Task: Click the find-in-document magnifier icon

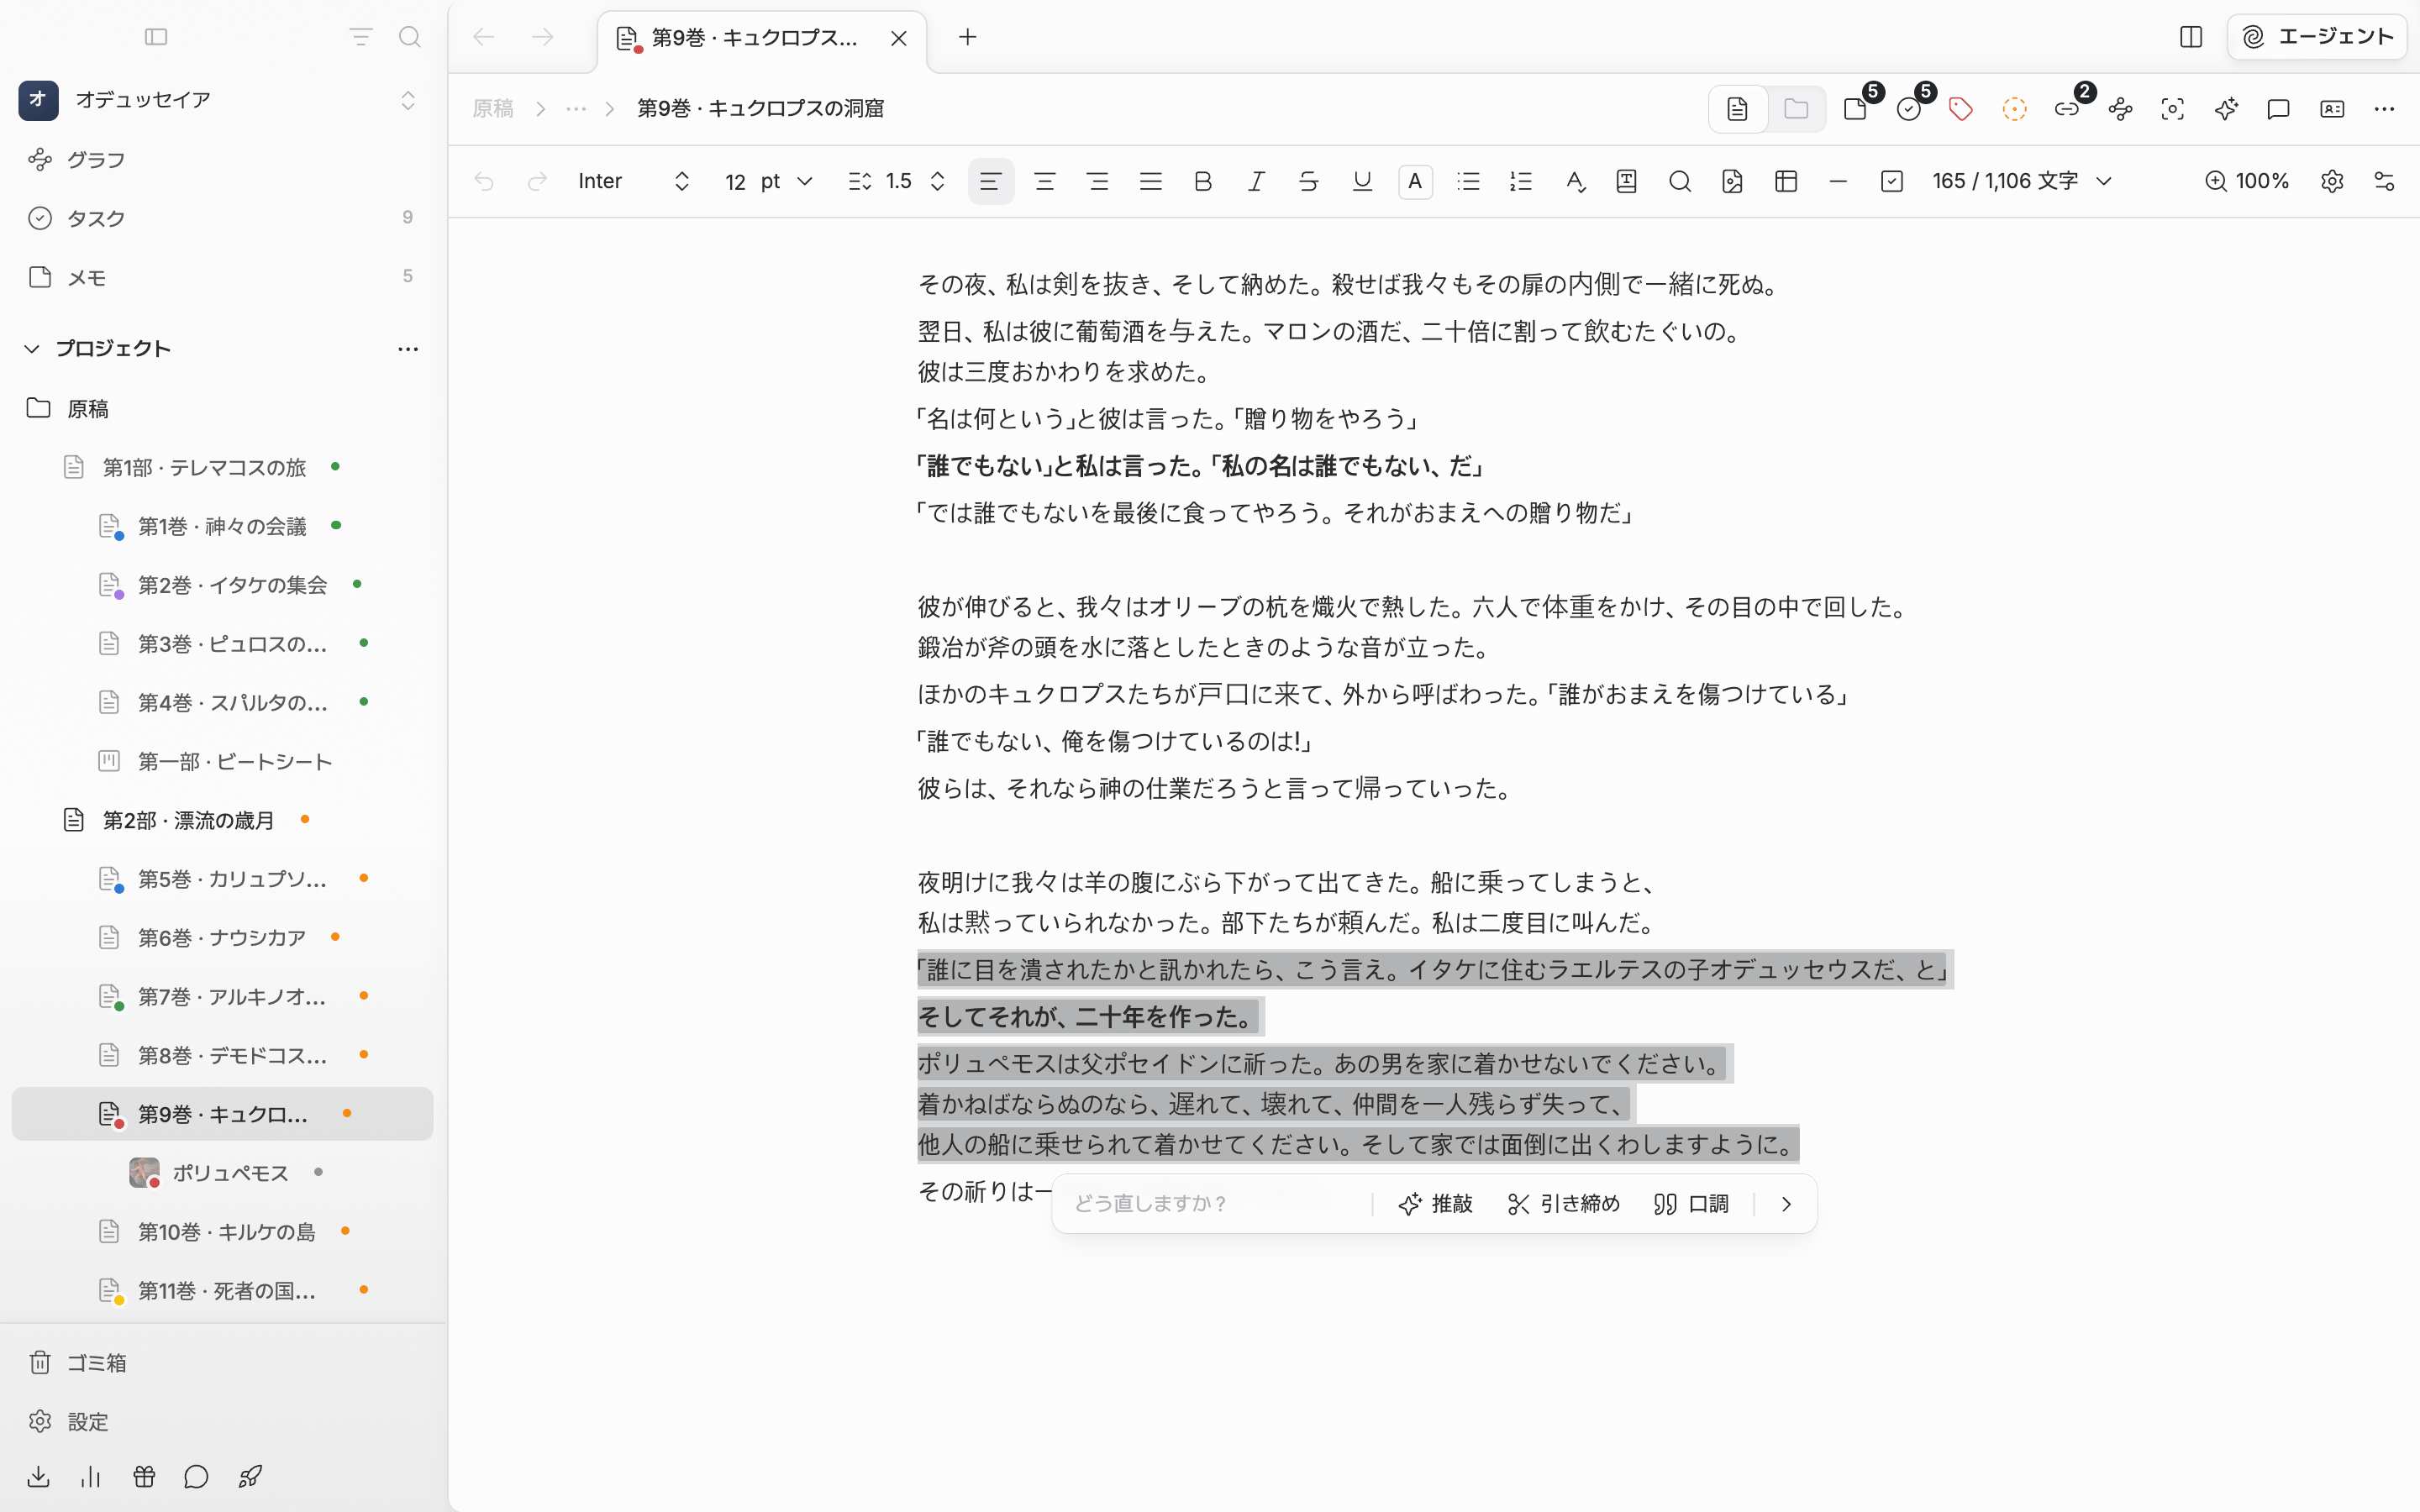Action: pyautogui.click(x=1680, y=181)
